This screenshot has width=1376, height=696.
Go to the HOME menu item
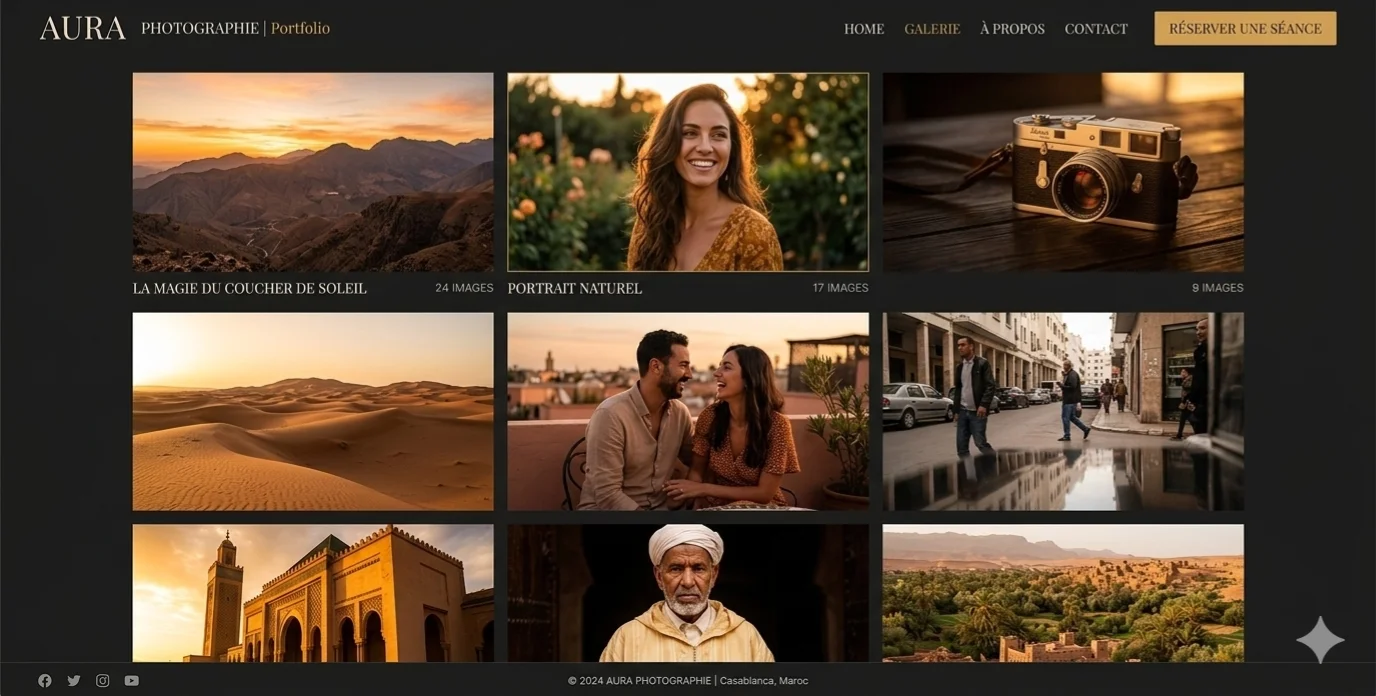(x=863, y=29)
